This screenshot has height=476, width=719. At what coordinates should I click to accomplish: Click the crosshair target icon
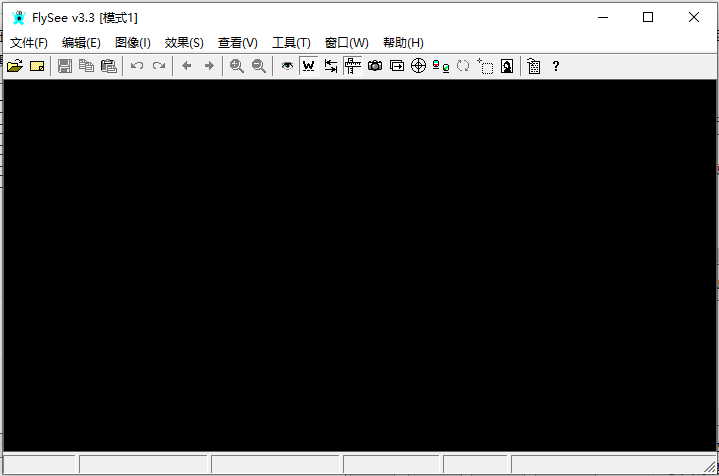[419, 66]
